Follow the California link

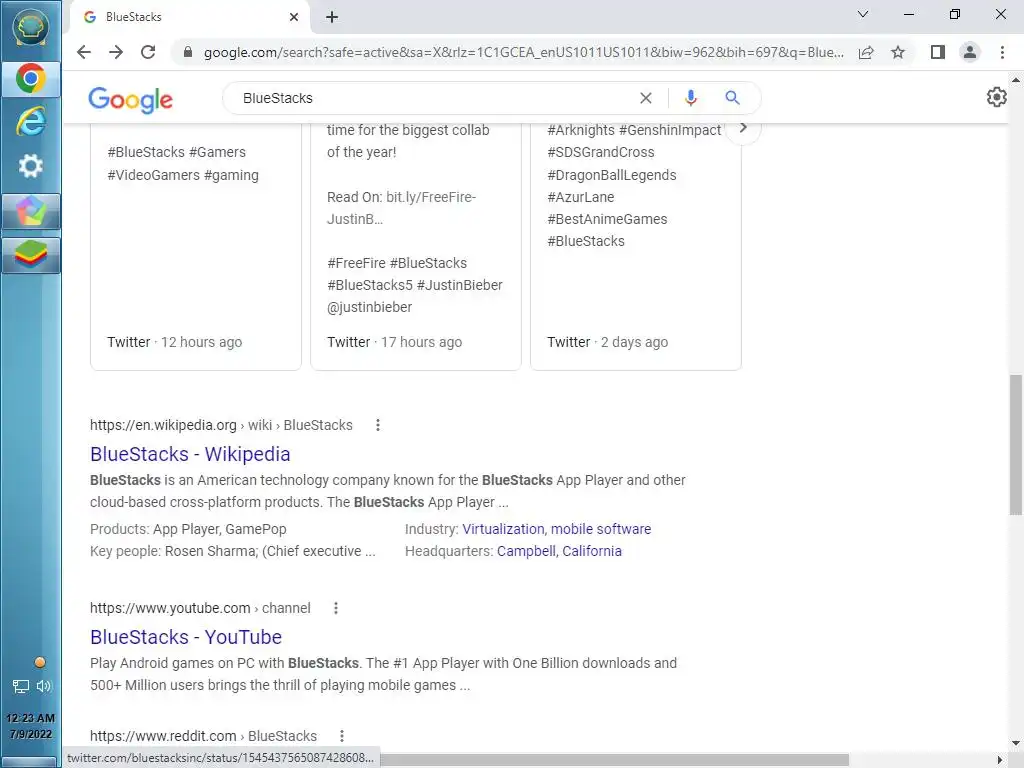592,551
